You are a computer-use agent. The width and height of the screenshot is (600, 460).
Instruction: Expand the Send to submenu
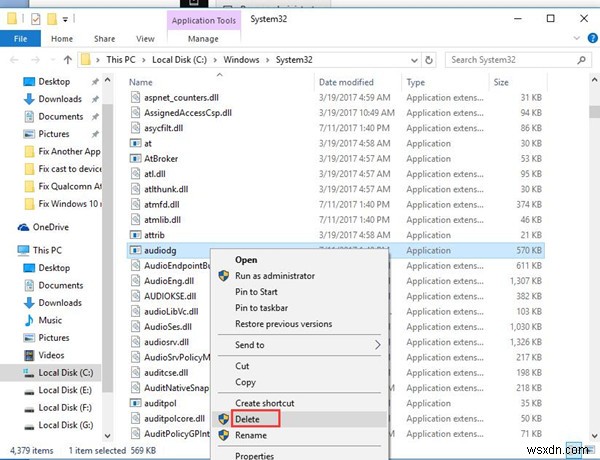(300, 345)
